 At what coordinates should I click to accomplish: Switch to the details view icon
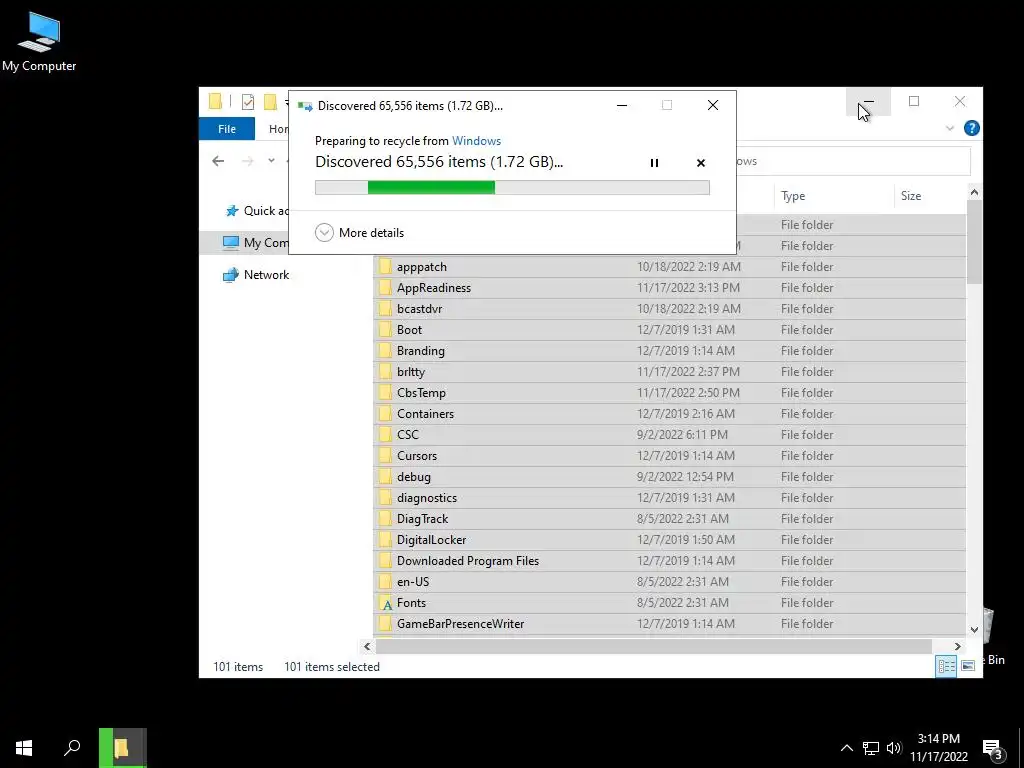[946, 666]
